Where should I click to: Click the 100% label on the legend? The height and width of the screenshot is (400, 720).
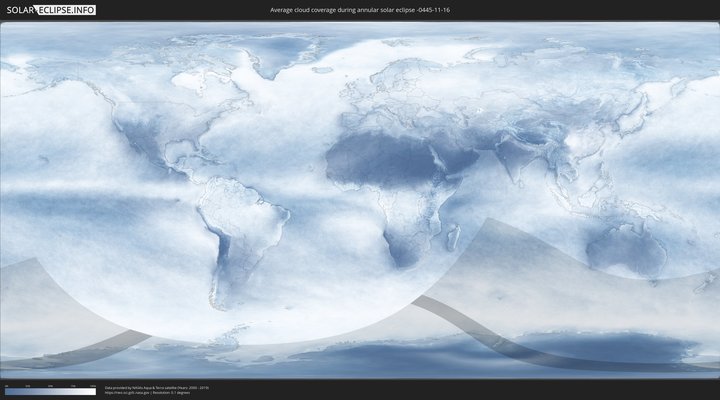point(93,386)
